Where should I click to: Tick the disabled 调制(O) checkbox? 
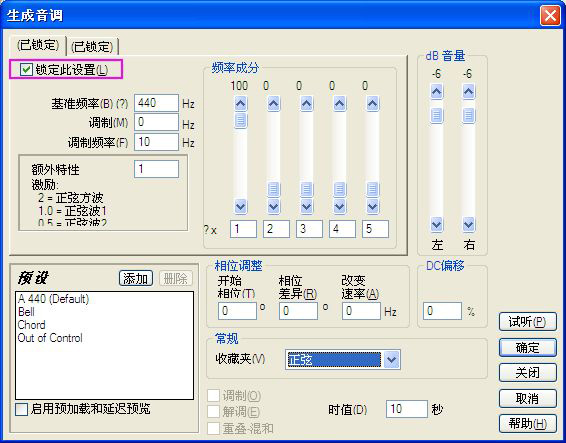point(213,395)
